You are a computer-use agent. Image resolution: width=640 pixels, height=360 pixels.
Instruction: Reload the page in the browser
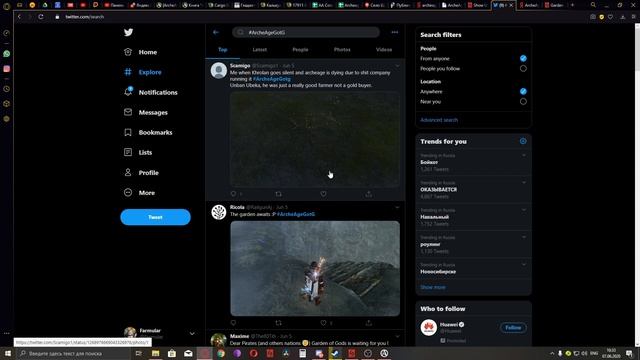[41, 17]
